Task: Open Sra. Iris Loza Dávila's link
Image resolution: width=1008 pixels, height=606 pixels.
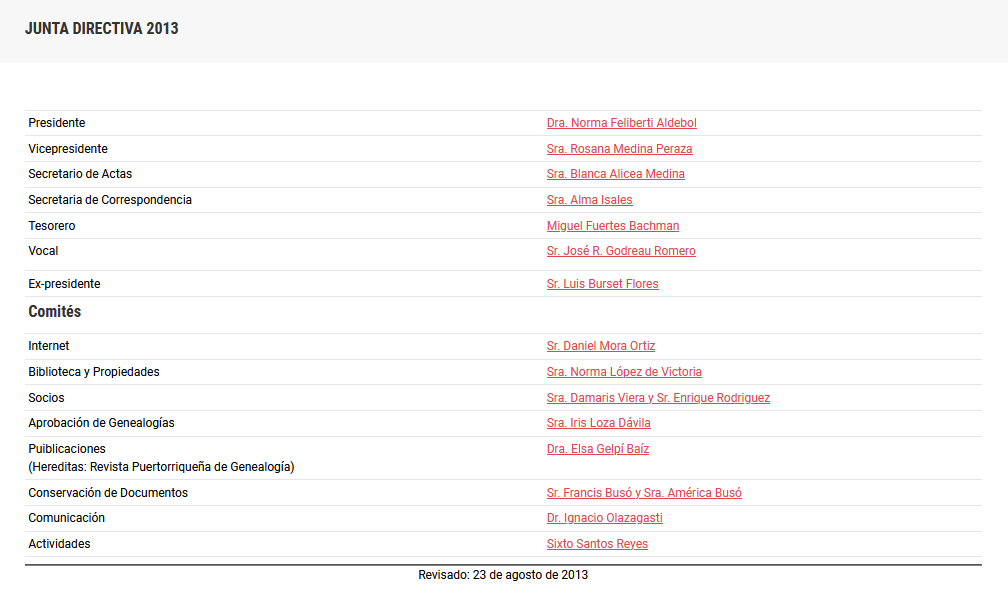Action: point(598,422)
